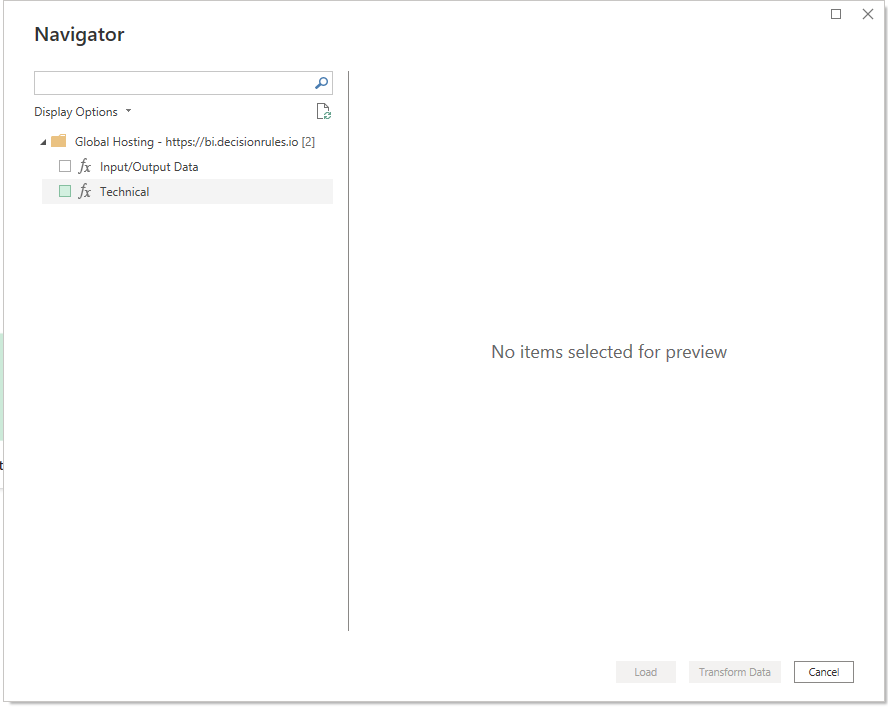
Task: Click the magnifier icon in the search box
Action: click(321, 83)
